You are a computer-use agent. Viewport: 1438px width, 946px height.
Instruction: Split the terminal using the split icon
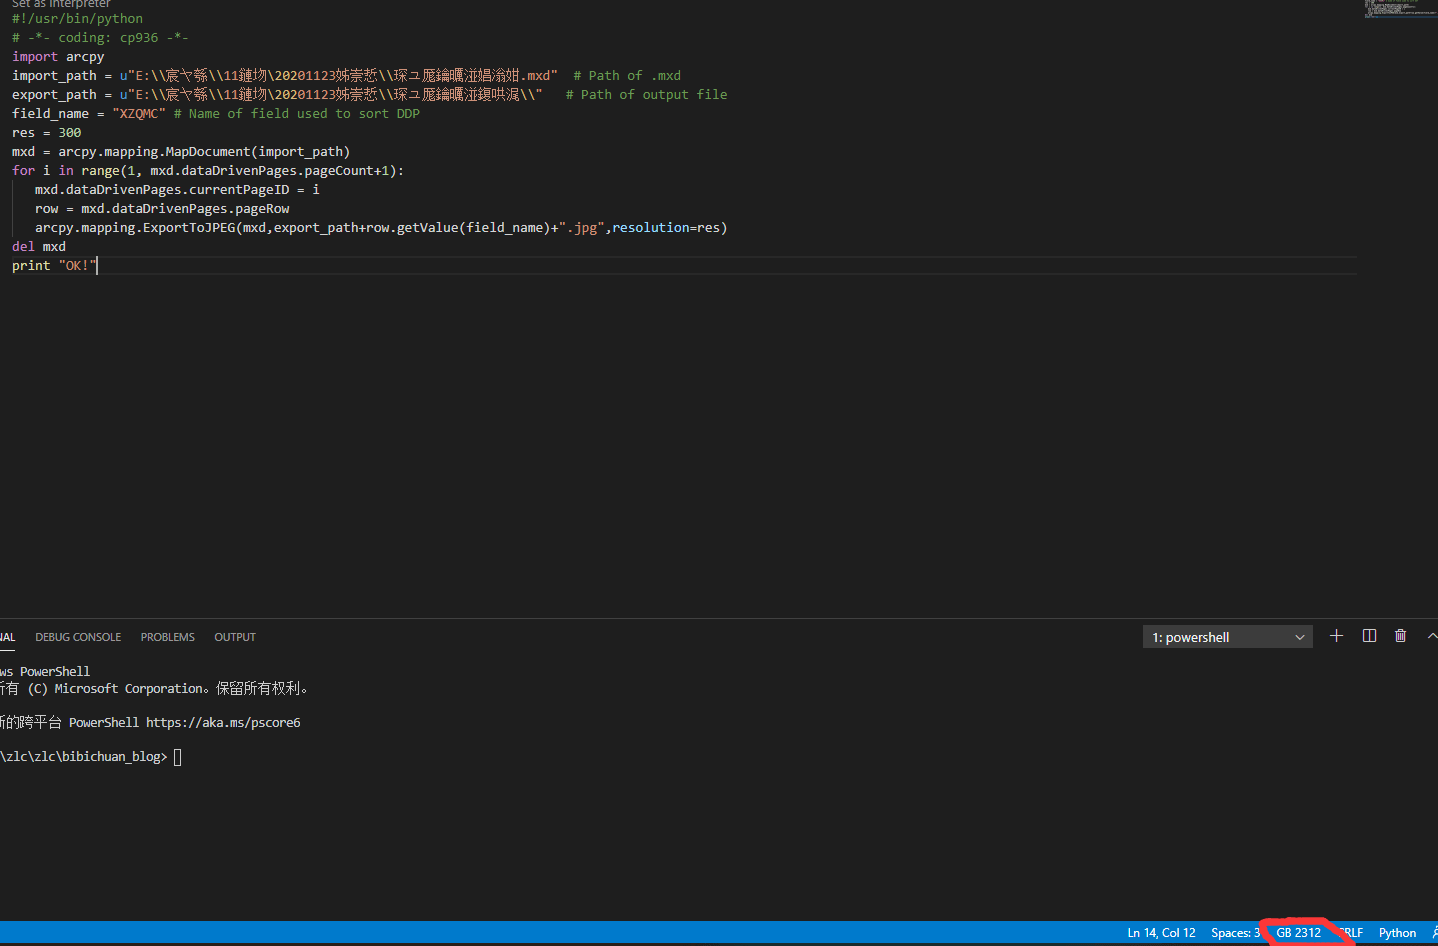[1369, 636]
